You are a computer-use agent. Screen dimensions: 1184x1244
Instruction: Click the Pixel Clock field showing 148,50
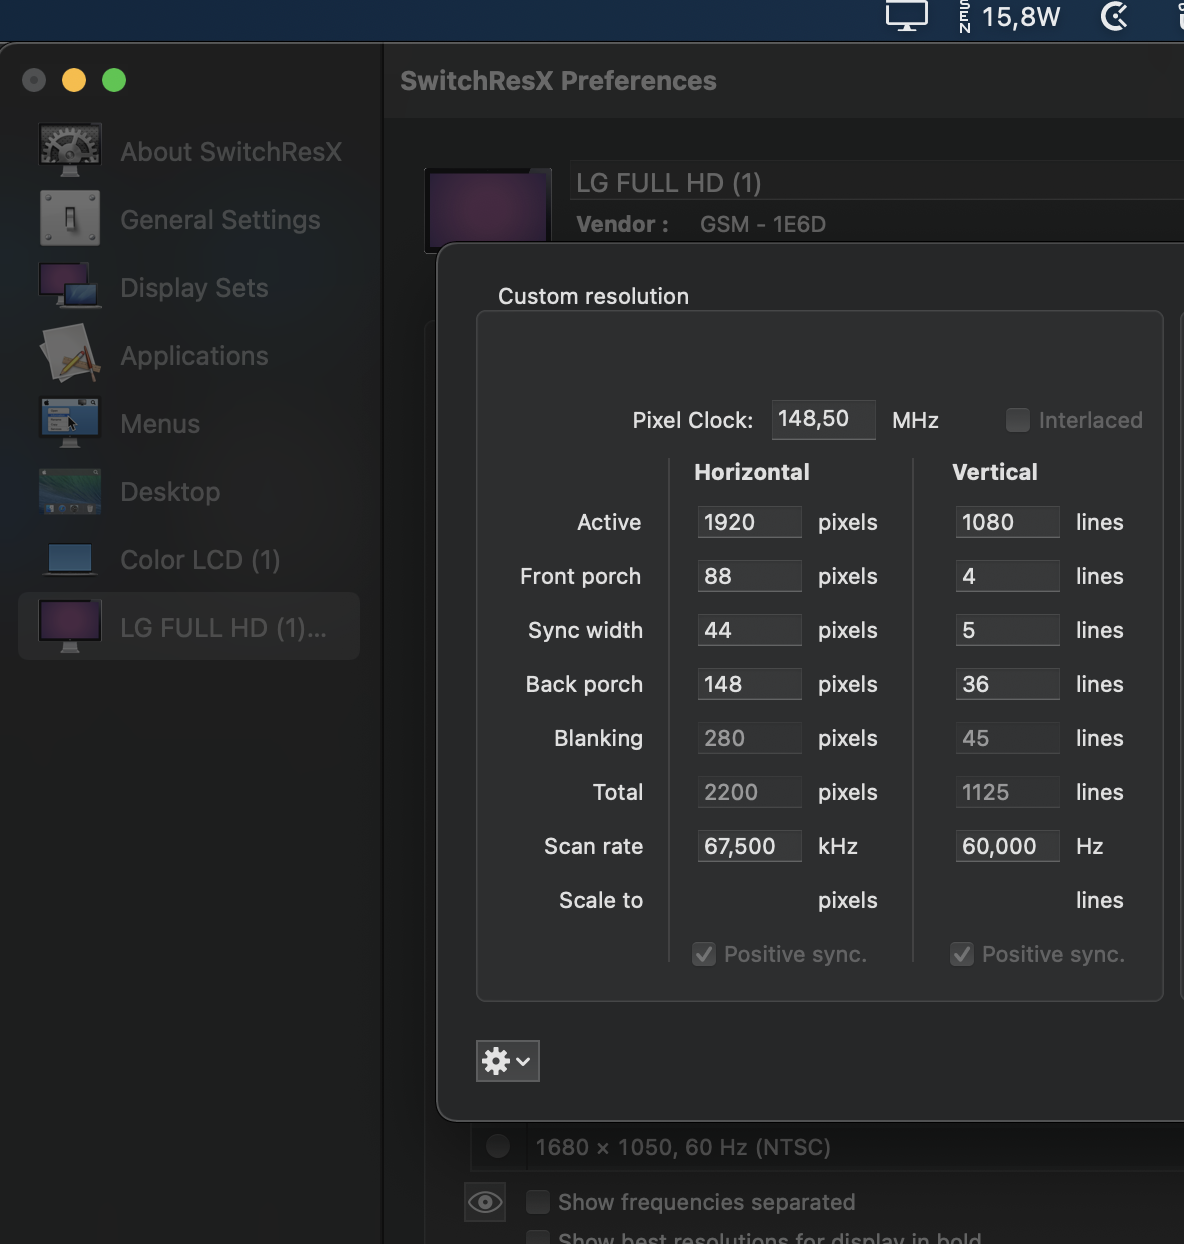tap(824, 419)
